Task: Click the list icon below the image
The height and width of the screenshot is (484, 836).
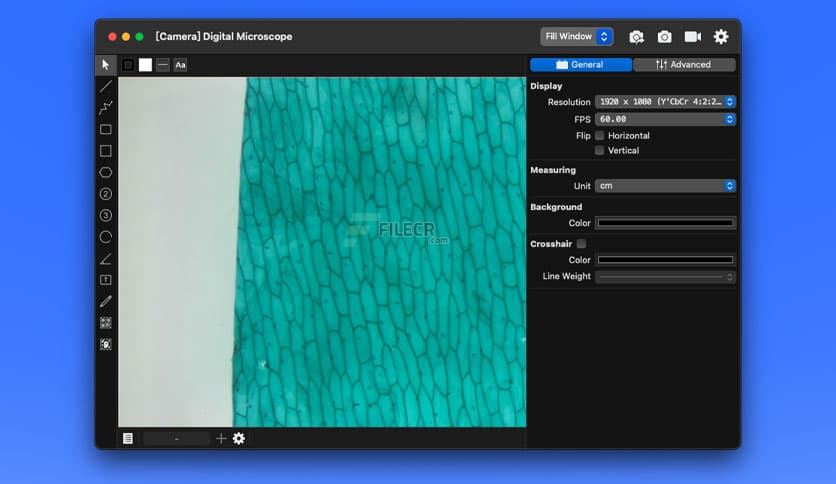Action: coord(128,438)
